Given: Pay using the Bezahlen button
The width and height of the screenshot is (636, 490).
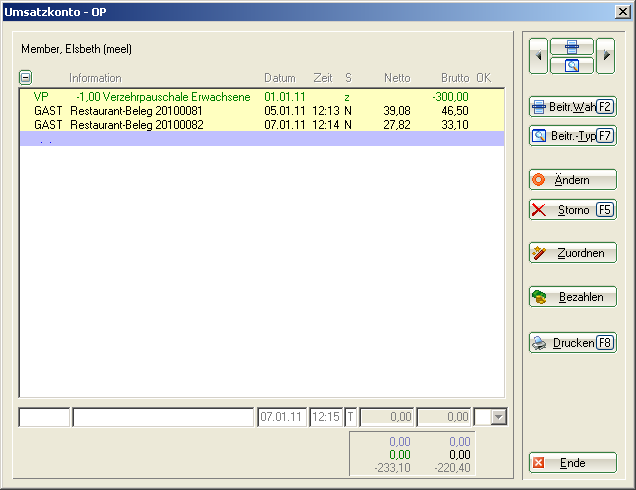Looking at the screenshot, I should (572, 297).
